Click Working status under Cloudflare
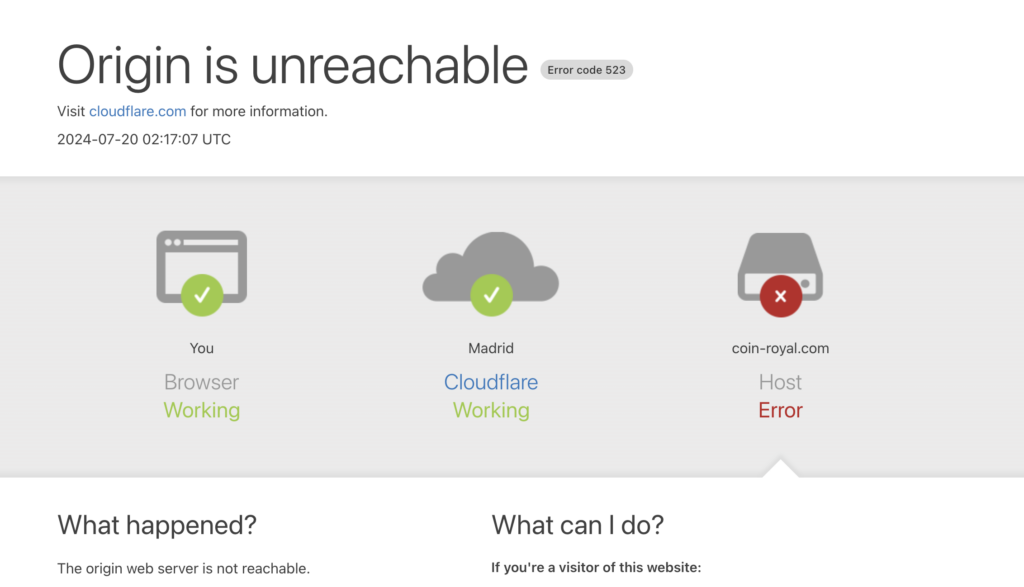Viewport: 1024px width, 587px height. [491, 410]
